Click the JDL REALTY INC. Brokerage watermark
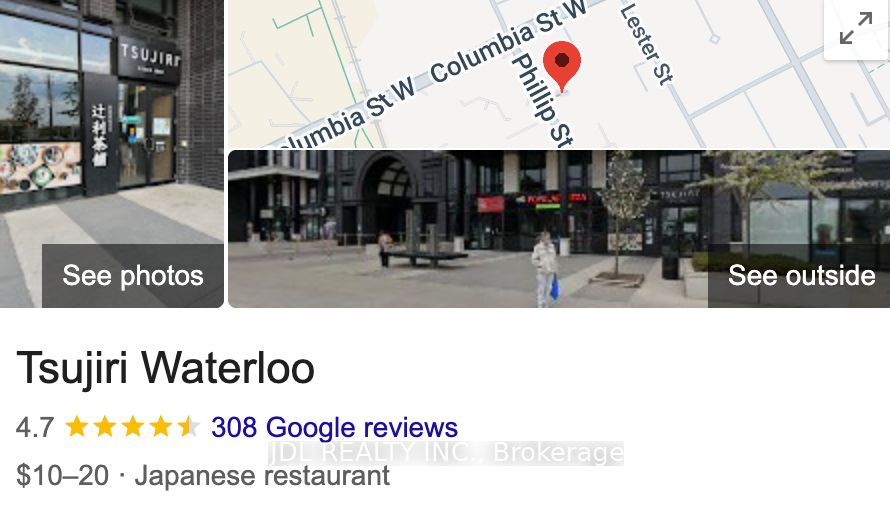This screenshot has width=890, height=516. coord(446,453)
